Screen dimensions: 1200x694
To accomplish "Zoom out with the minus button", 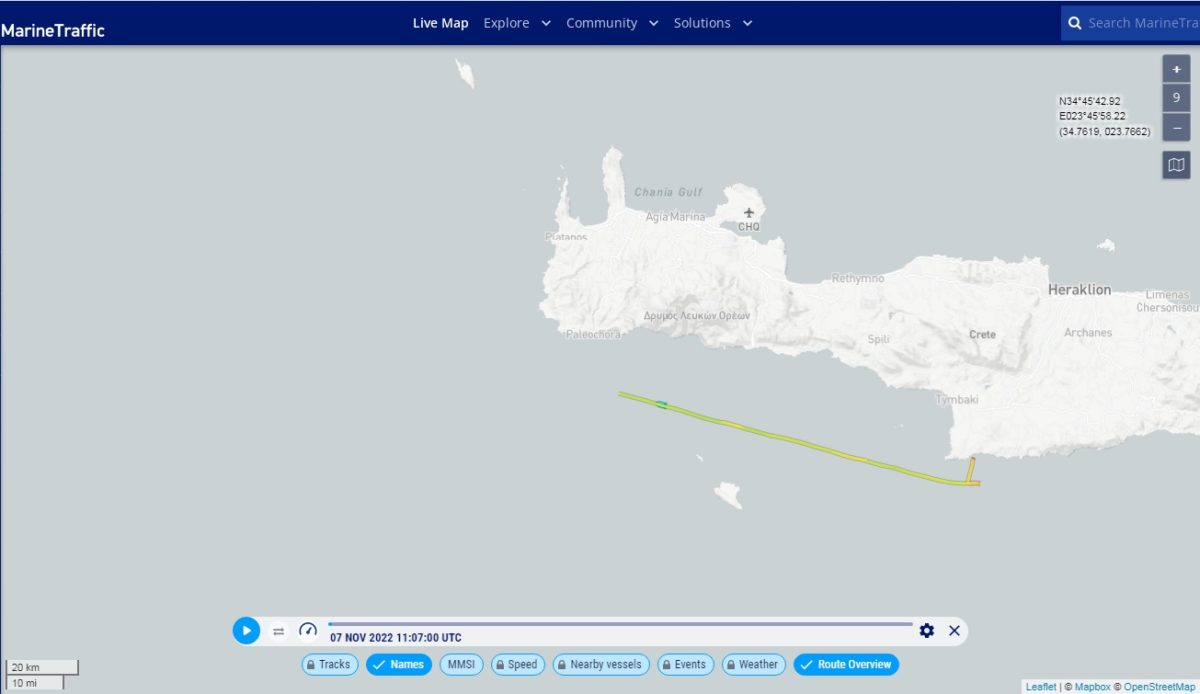I will coord(1176,128).
